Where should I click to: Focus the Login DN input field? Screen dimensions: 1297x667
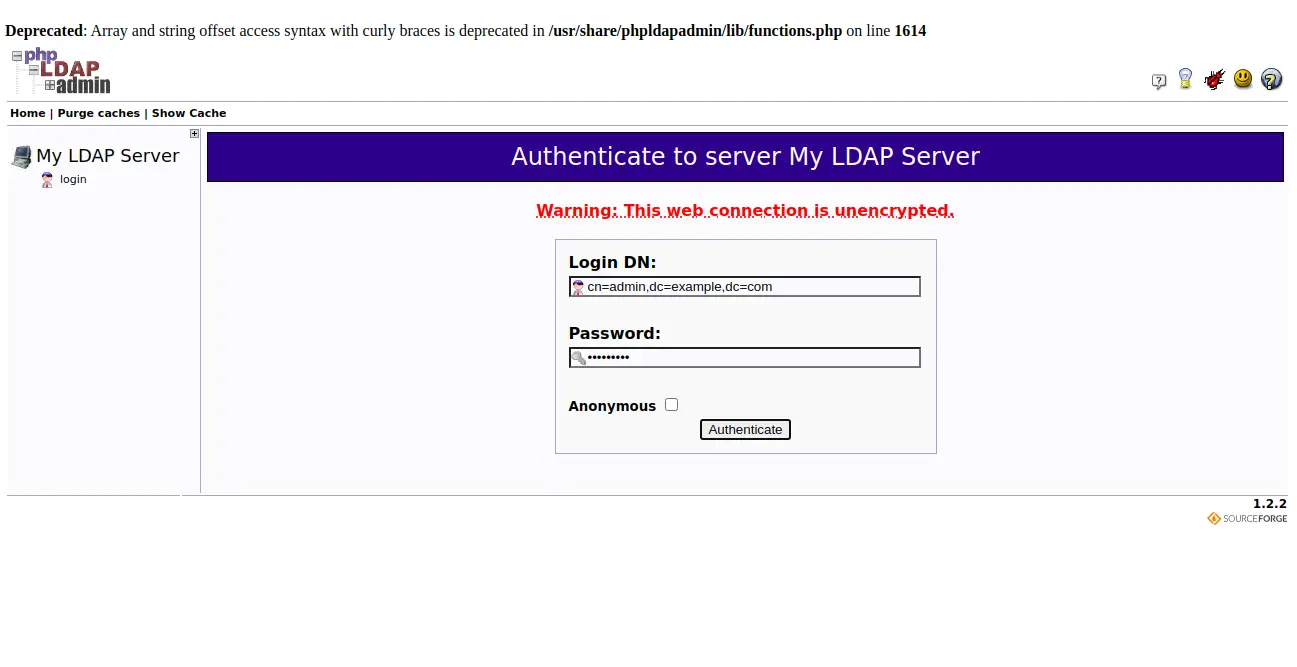[744, 287]
